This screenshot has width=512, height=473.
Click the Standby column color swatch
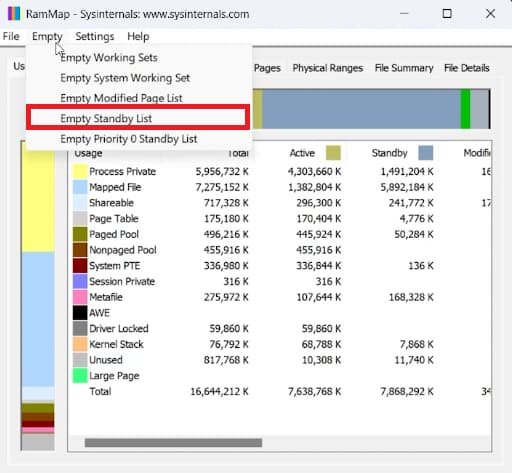point(426,153)
